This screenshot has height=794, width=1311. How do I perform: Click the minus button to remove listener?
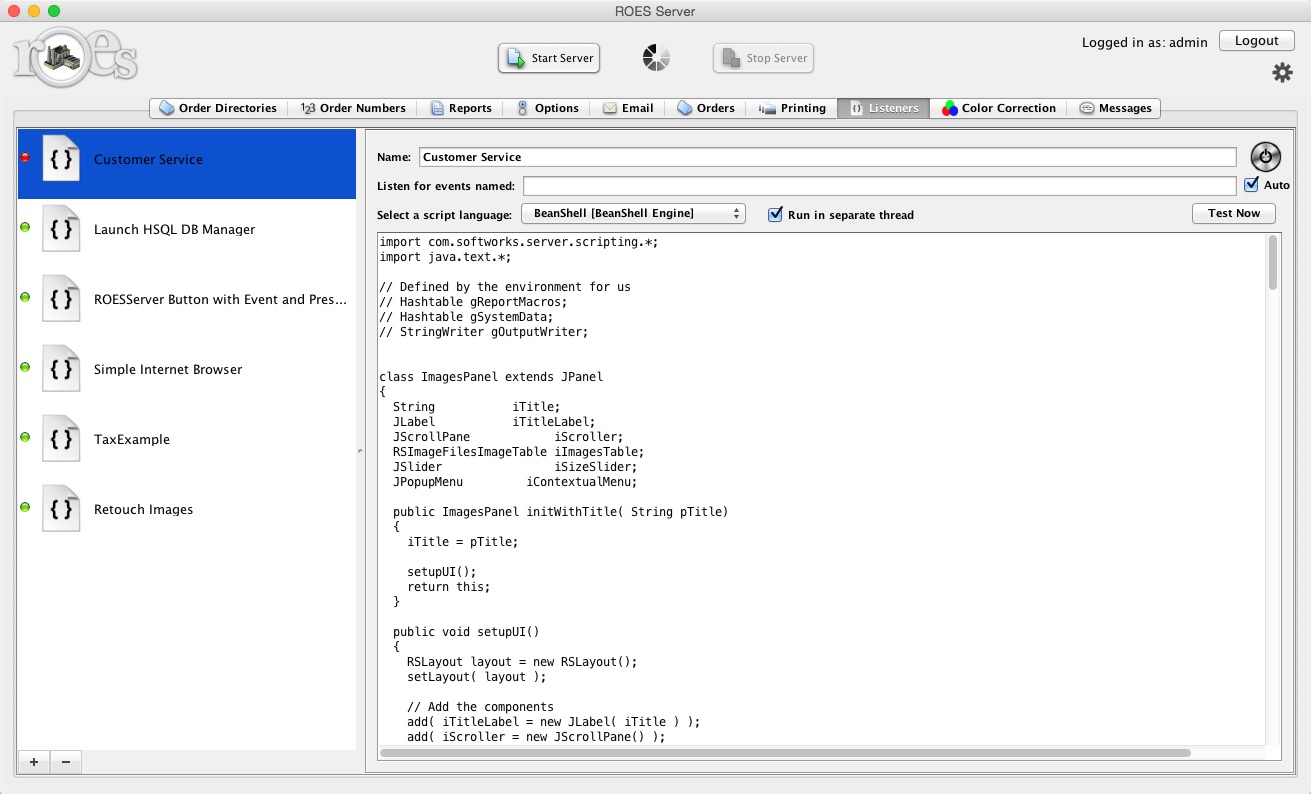[66, 762]
